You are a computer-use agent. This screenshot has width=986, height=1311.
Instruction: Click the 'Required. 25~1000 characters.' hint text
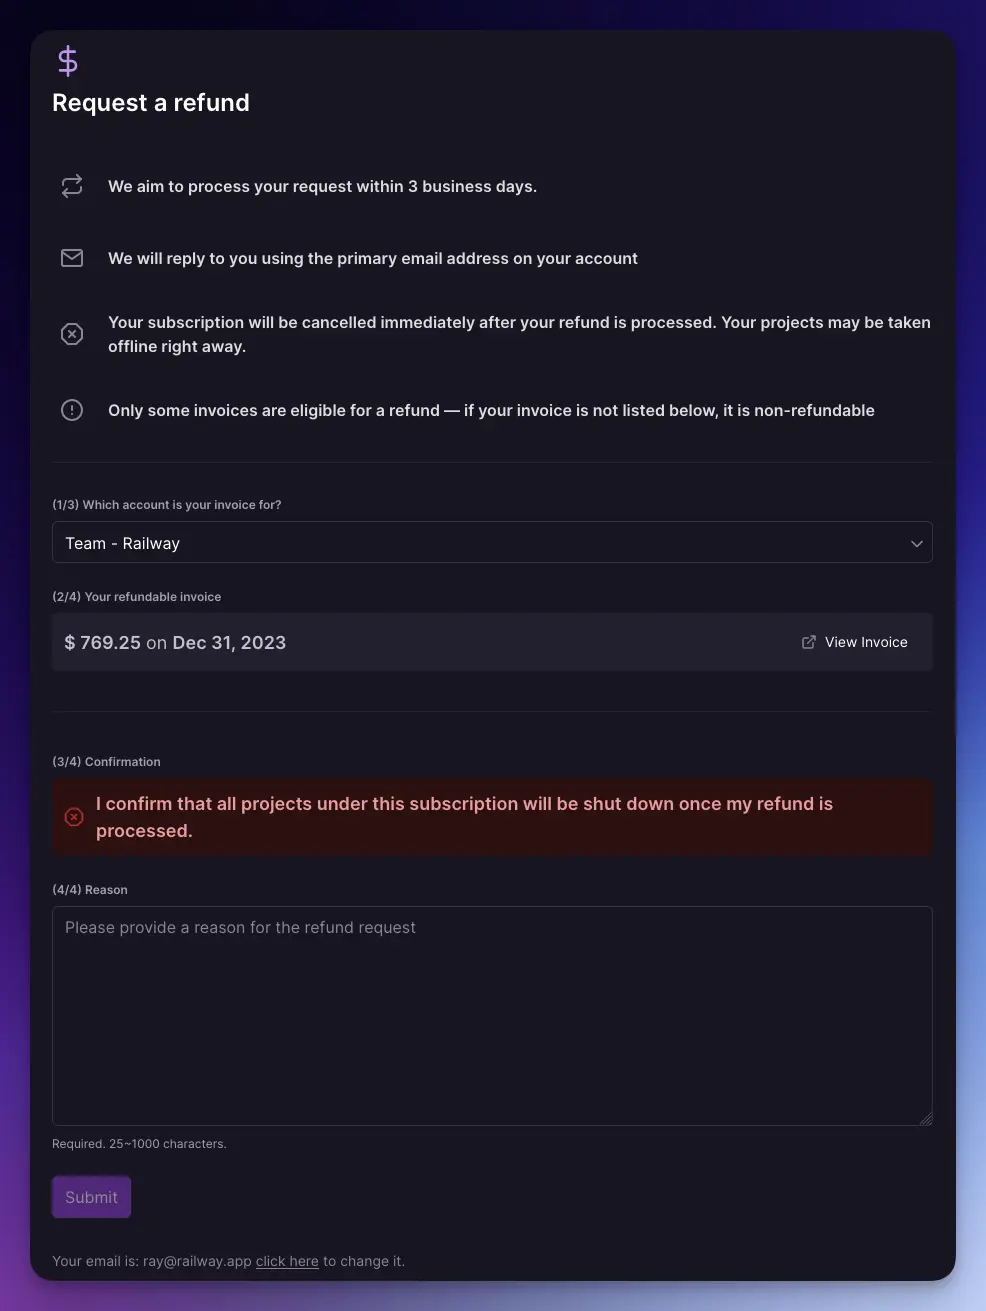(139, 1144)
